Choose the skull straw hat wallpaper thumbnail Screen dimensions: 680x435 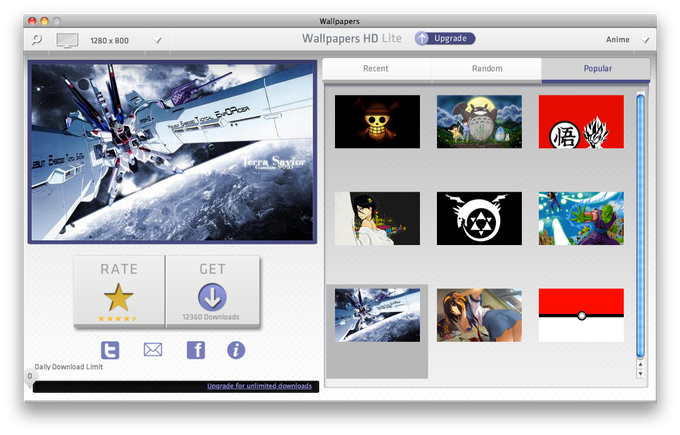click(x=377, y=122)
